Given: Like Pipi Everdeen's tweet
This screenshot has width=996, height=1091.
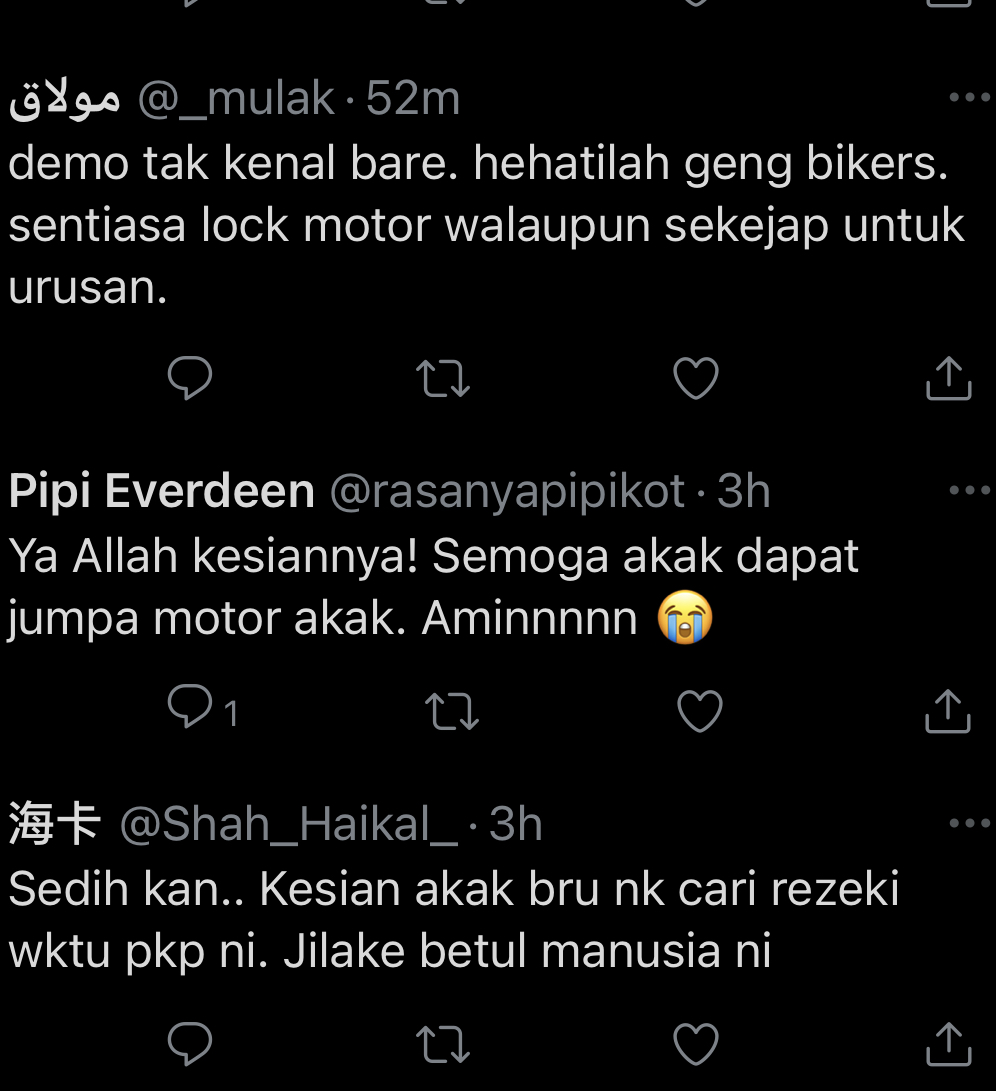Looking at the screenshot, I should 699,711.
